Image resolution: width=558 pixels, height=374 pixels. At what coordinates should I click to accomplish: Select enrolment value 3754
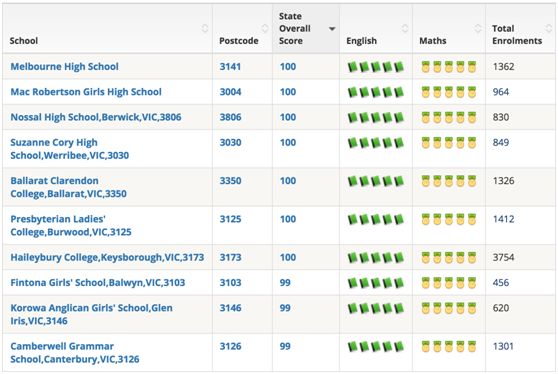pyautogui.click(x=504, y=257)
